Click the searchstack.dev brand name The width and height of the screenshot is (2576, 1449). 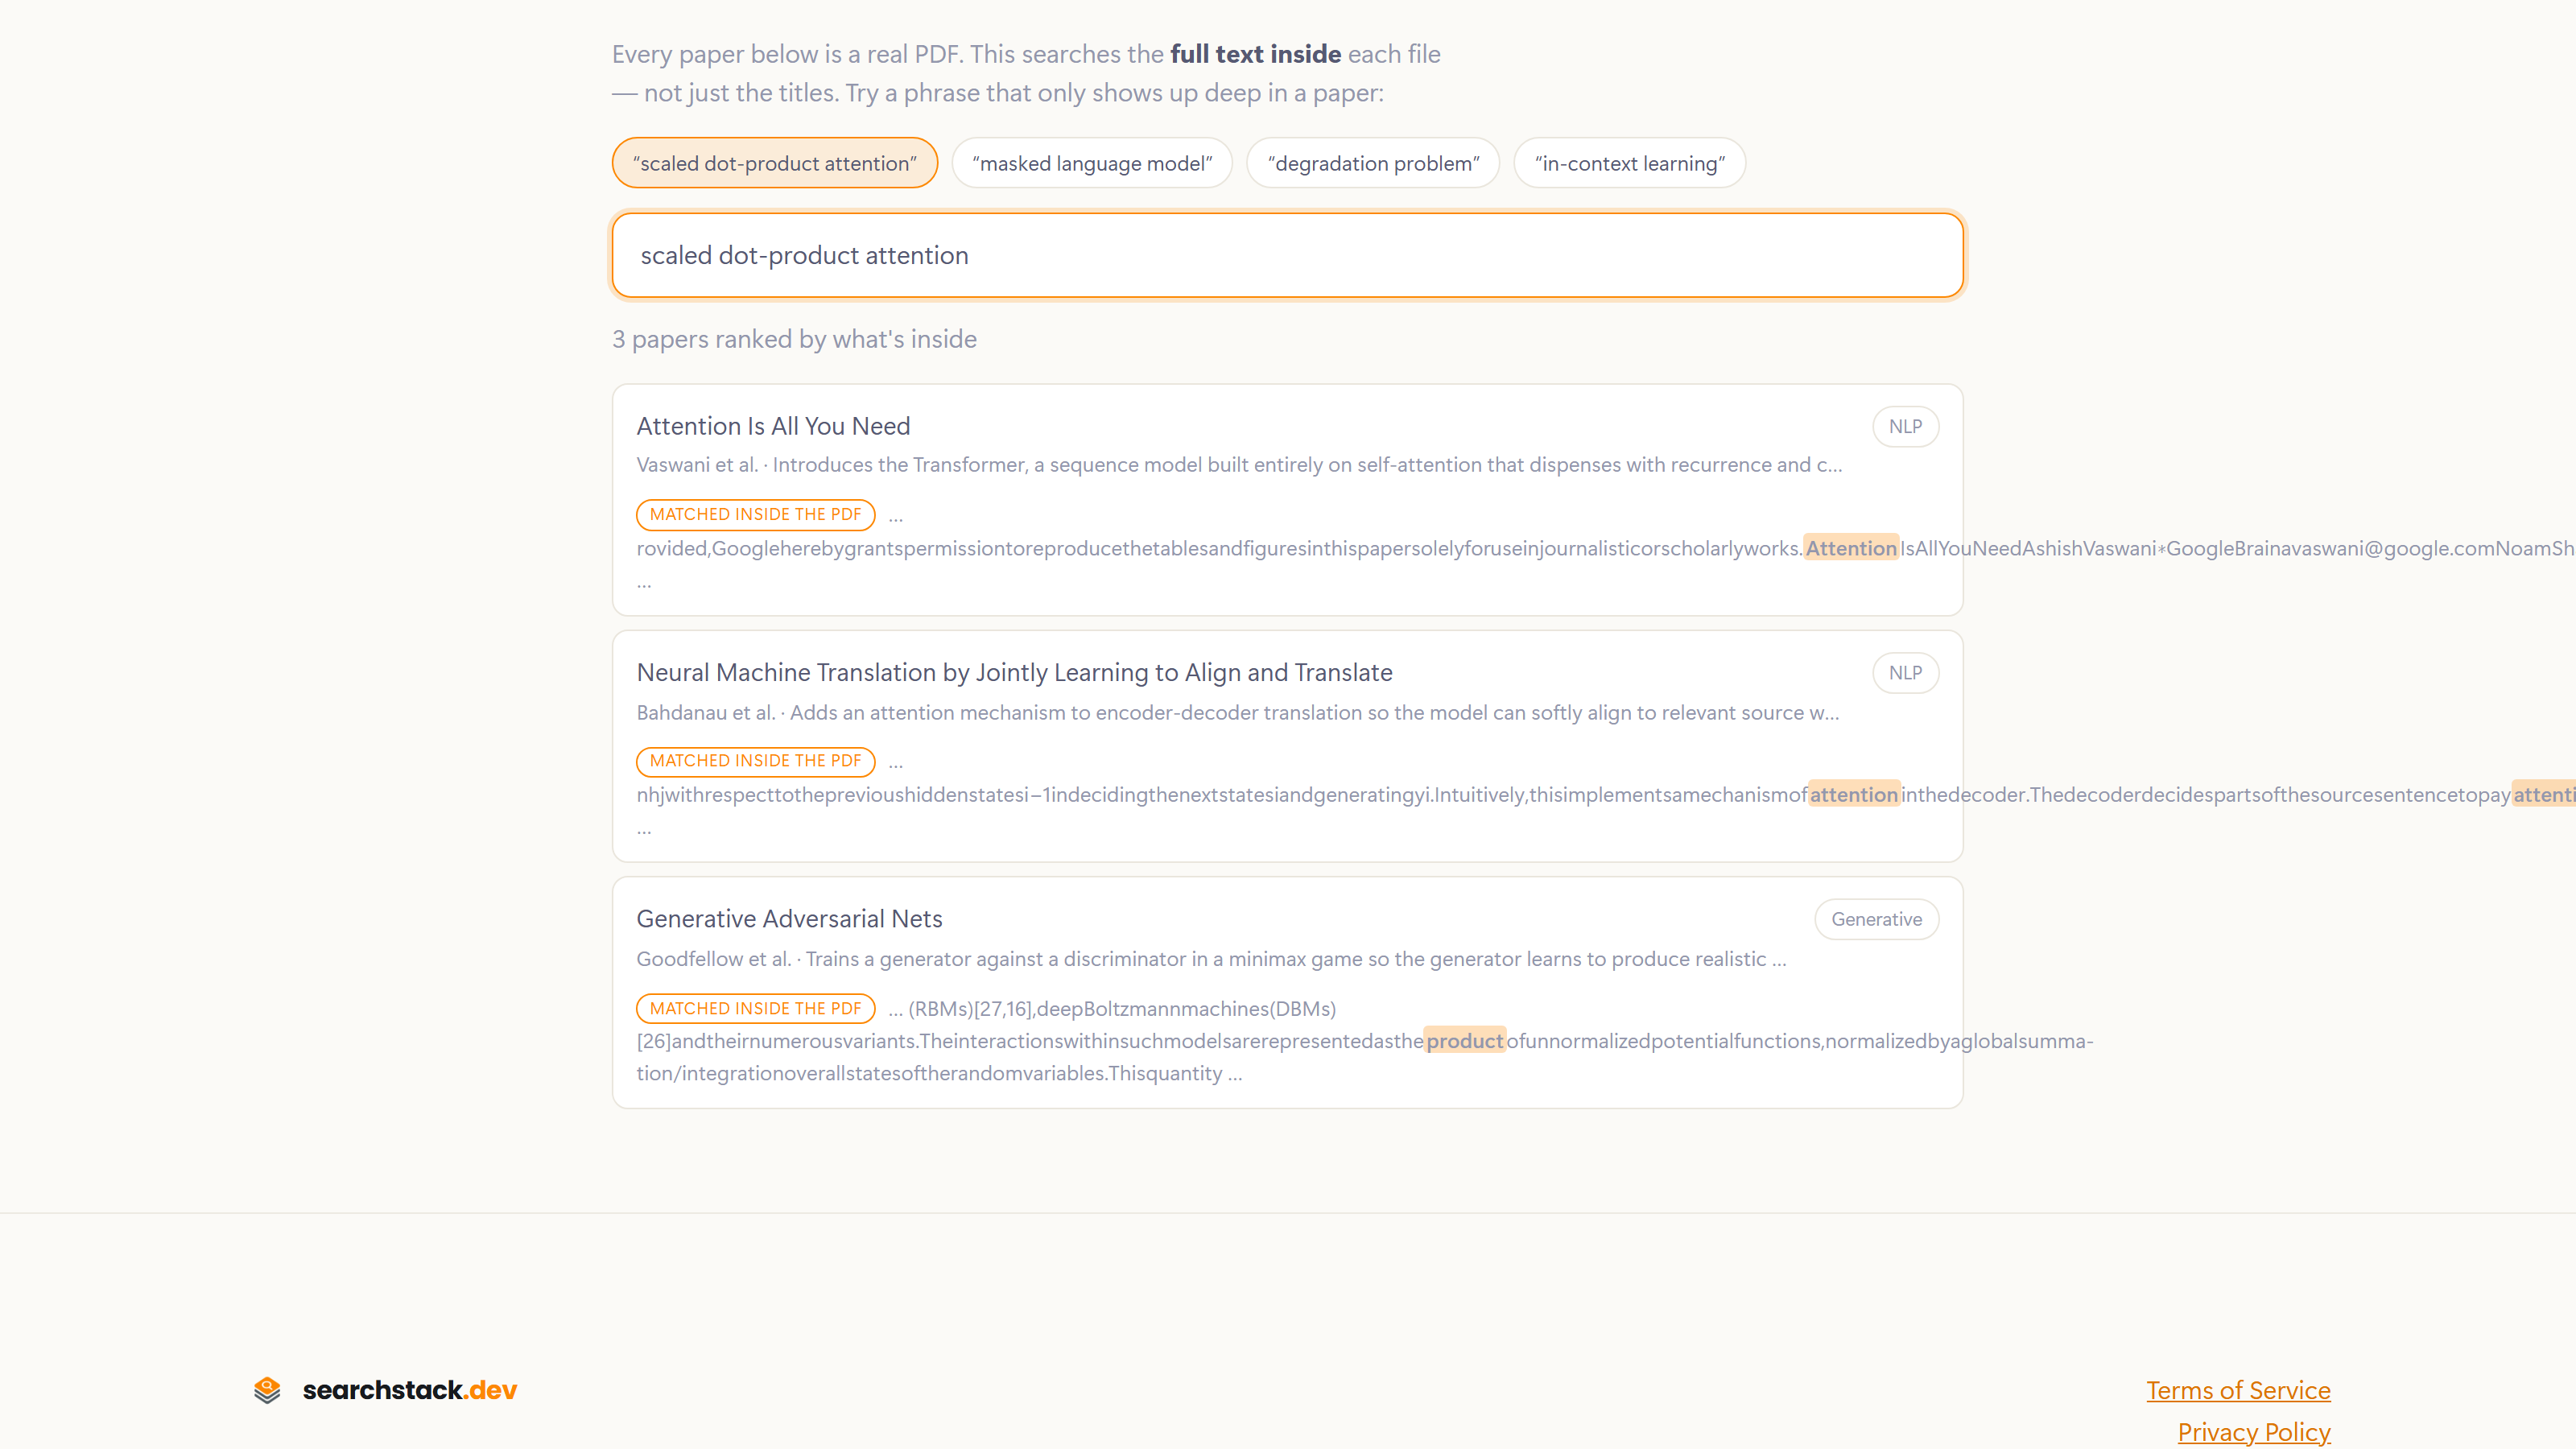(x=410, y=1390)
